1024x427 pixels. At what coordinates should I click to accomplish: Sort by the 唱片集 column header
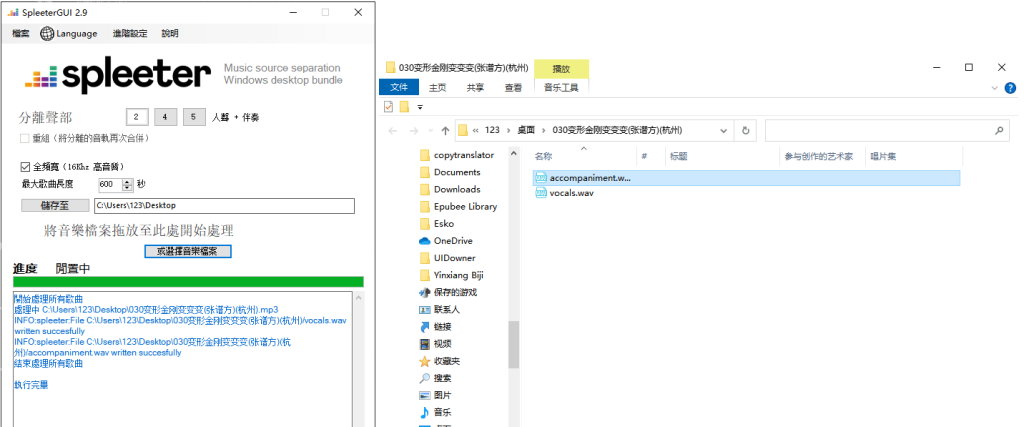[883, 157]
